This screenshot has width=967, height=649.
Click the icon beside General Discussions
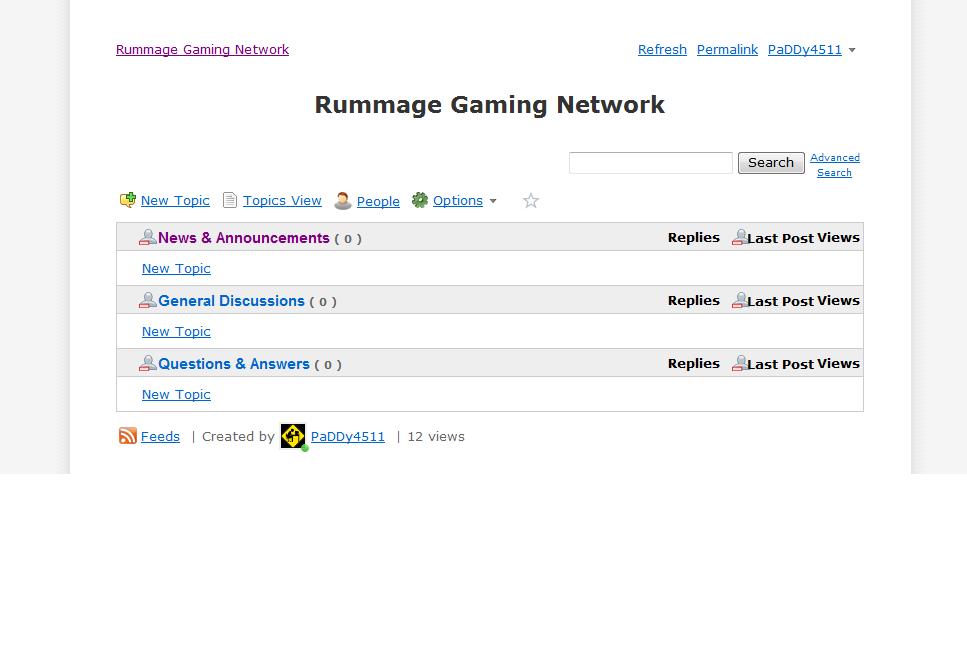coord(148,301)
